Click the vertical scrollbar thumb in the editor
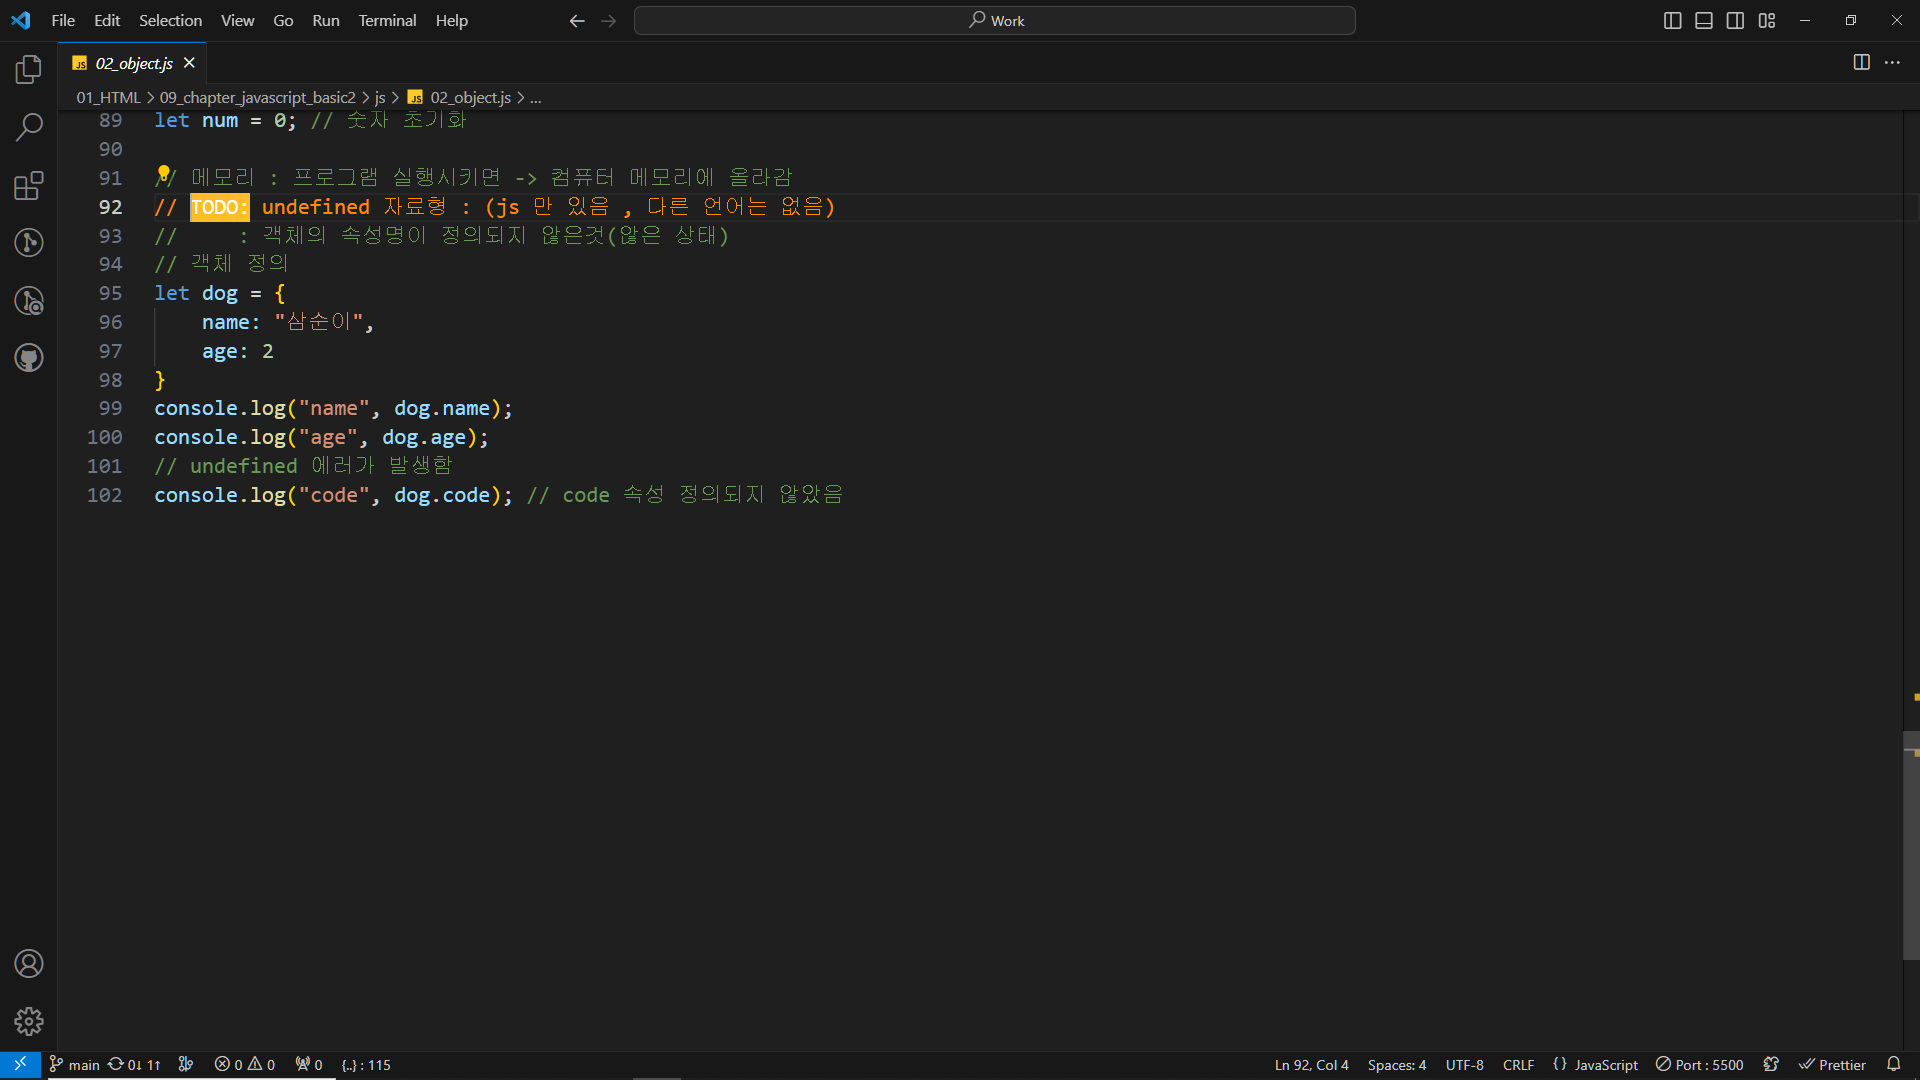Screen dimensions: 1920x1080 (x=1910, y=845)
